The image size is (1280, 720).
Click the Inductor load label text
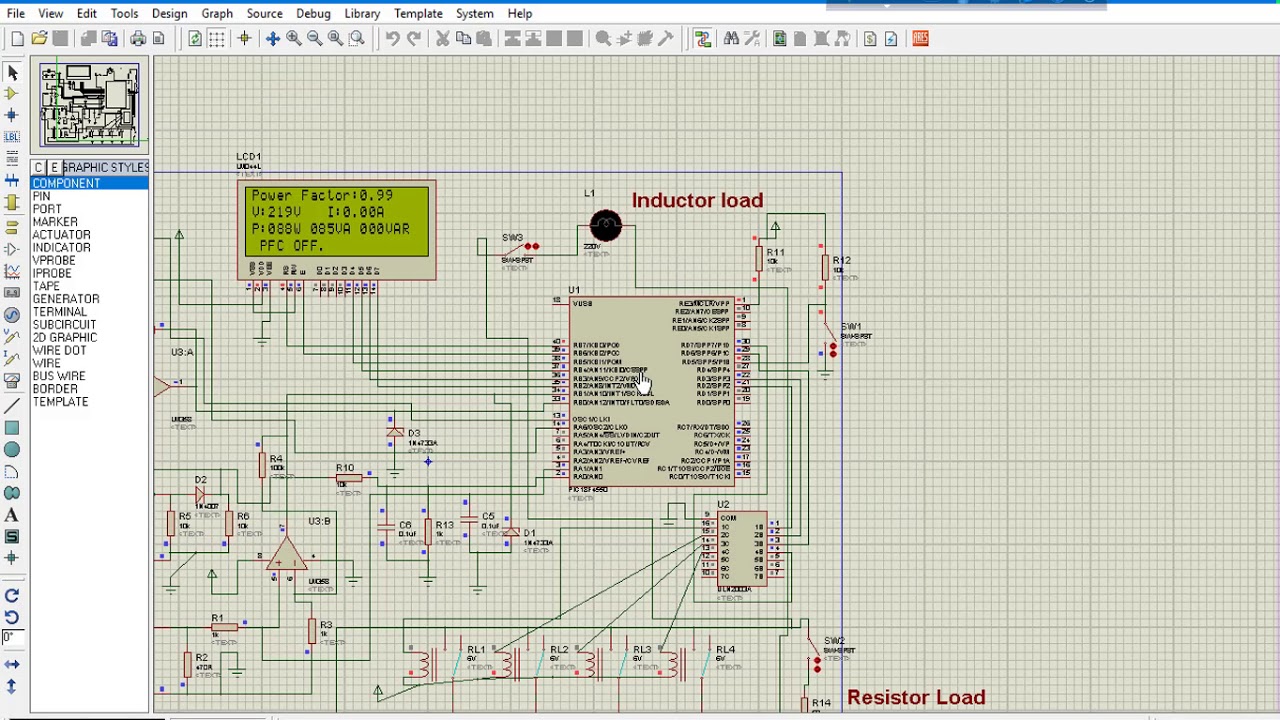point(697,200)
